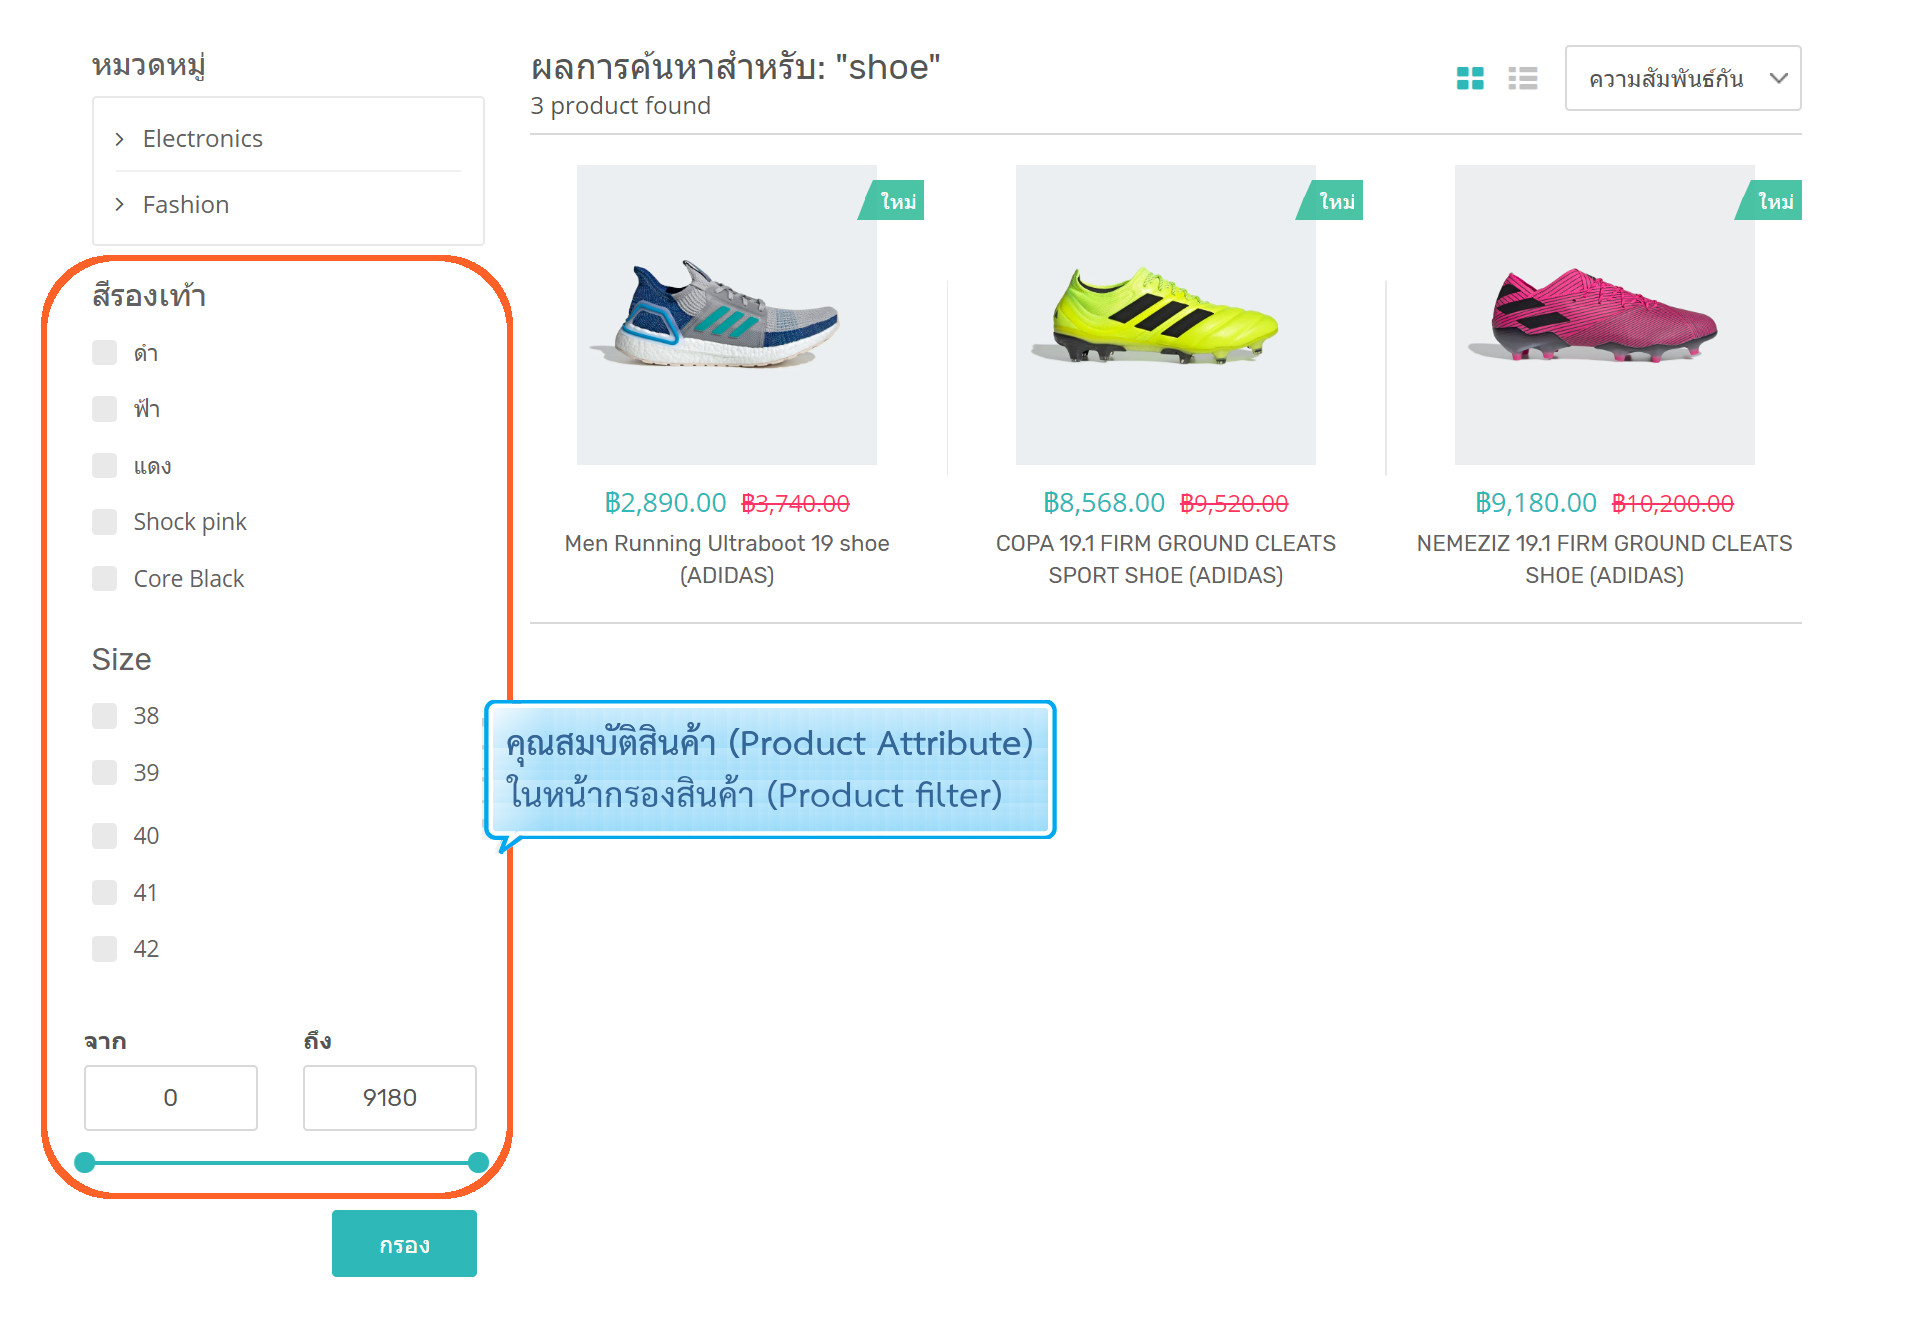Click the right price slider handle

click(x=478, y=1162)
